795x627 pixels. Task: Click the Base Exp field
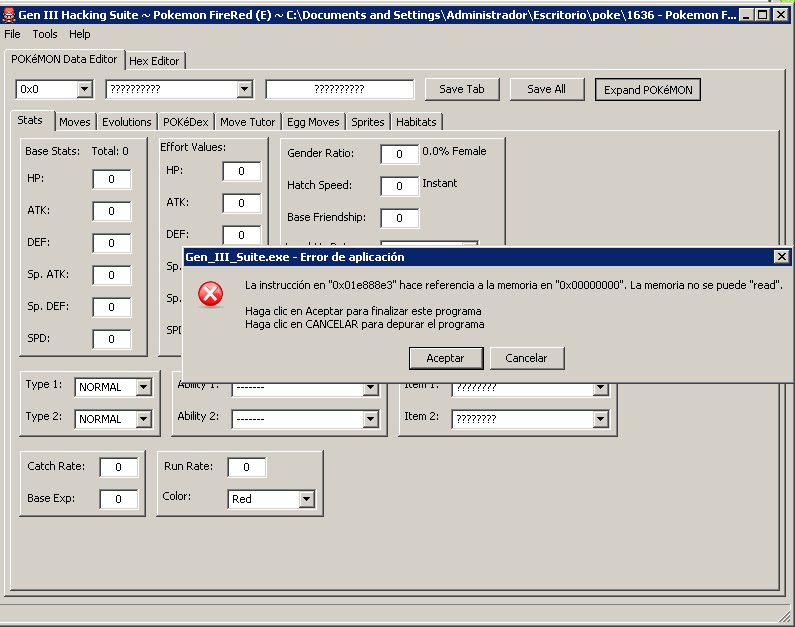coord(118,499)
